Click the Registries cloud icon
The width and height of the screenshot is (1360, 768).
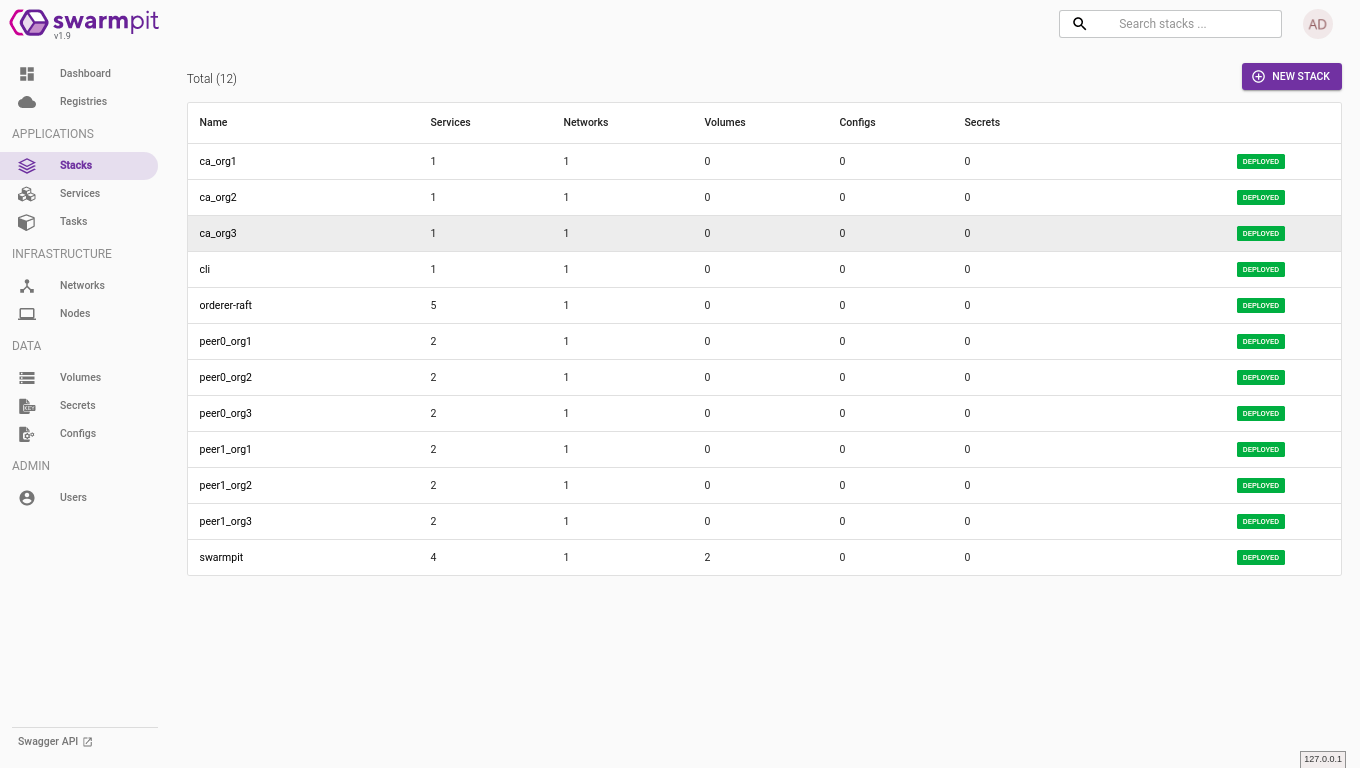point(27,102)
